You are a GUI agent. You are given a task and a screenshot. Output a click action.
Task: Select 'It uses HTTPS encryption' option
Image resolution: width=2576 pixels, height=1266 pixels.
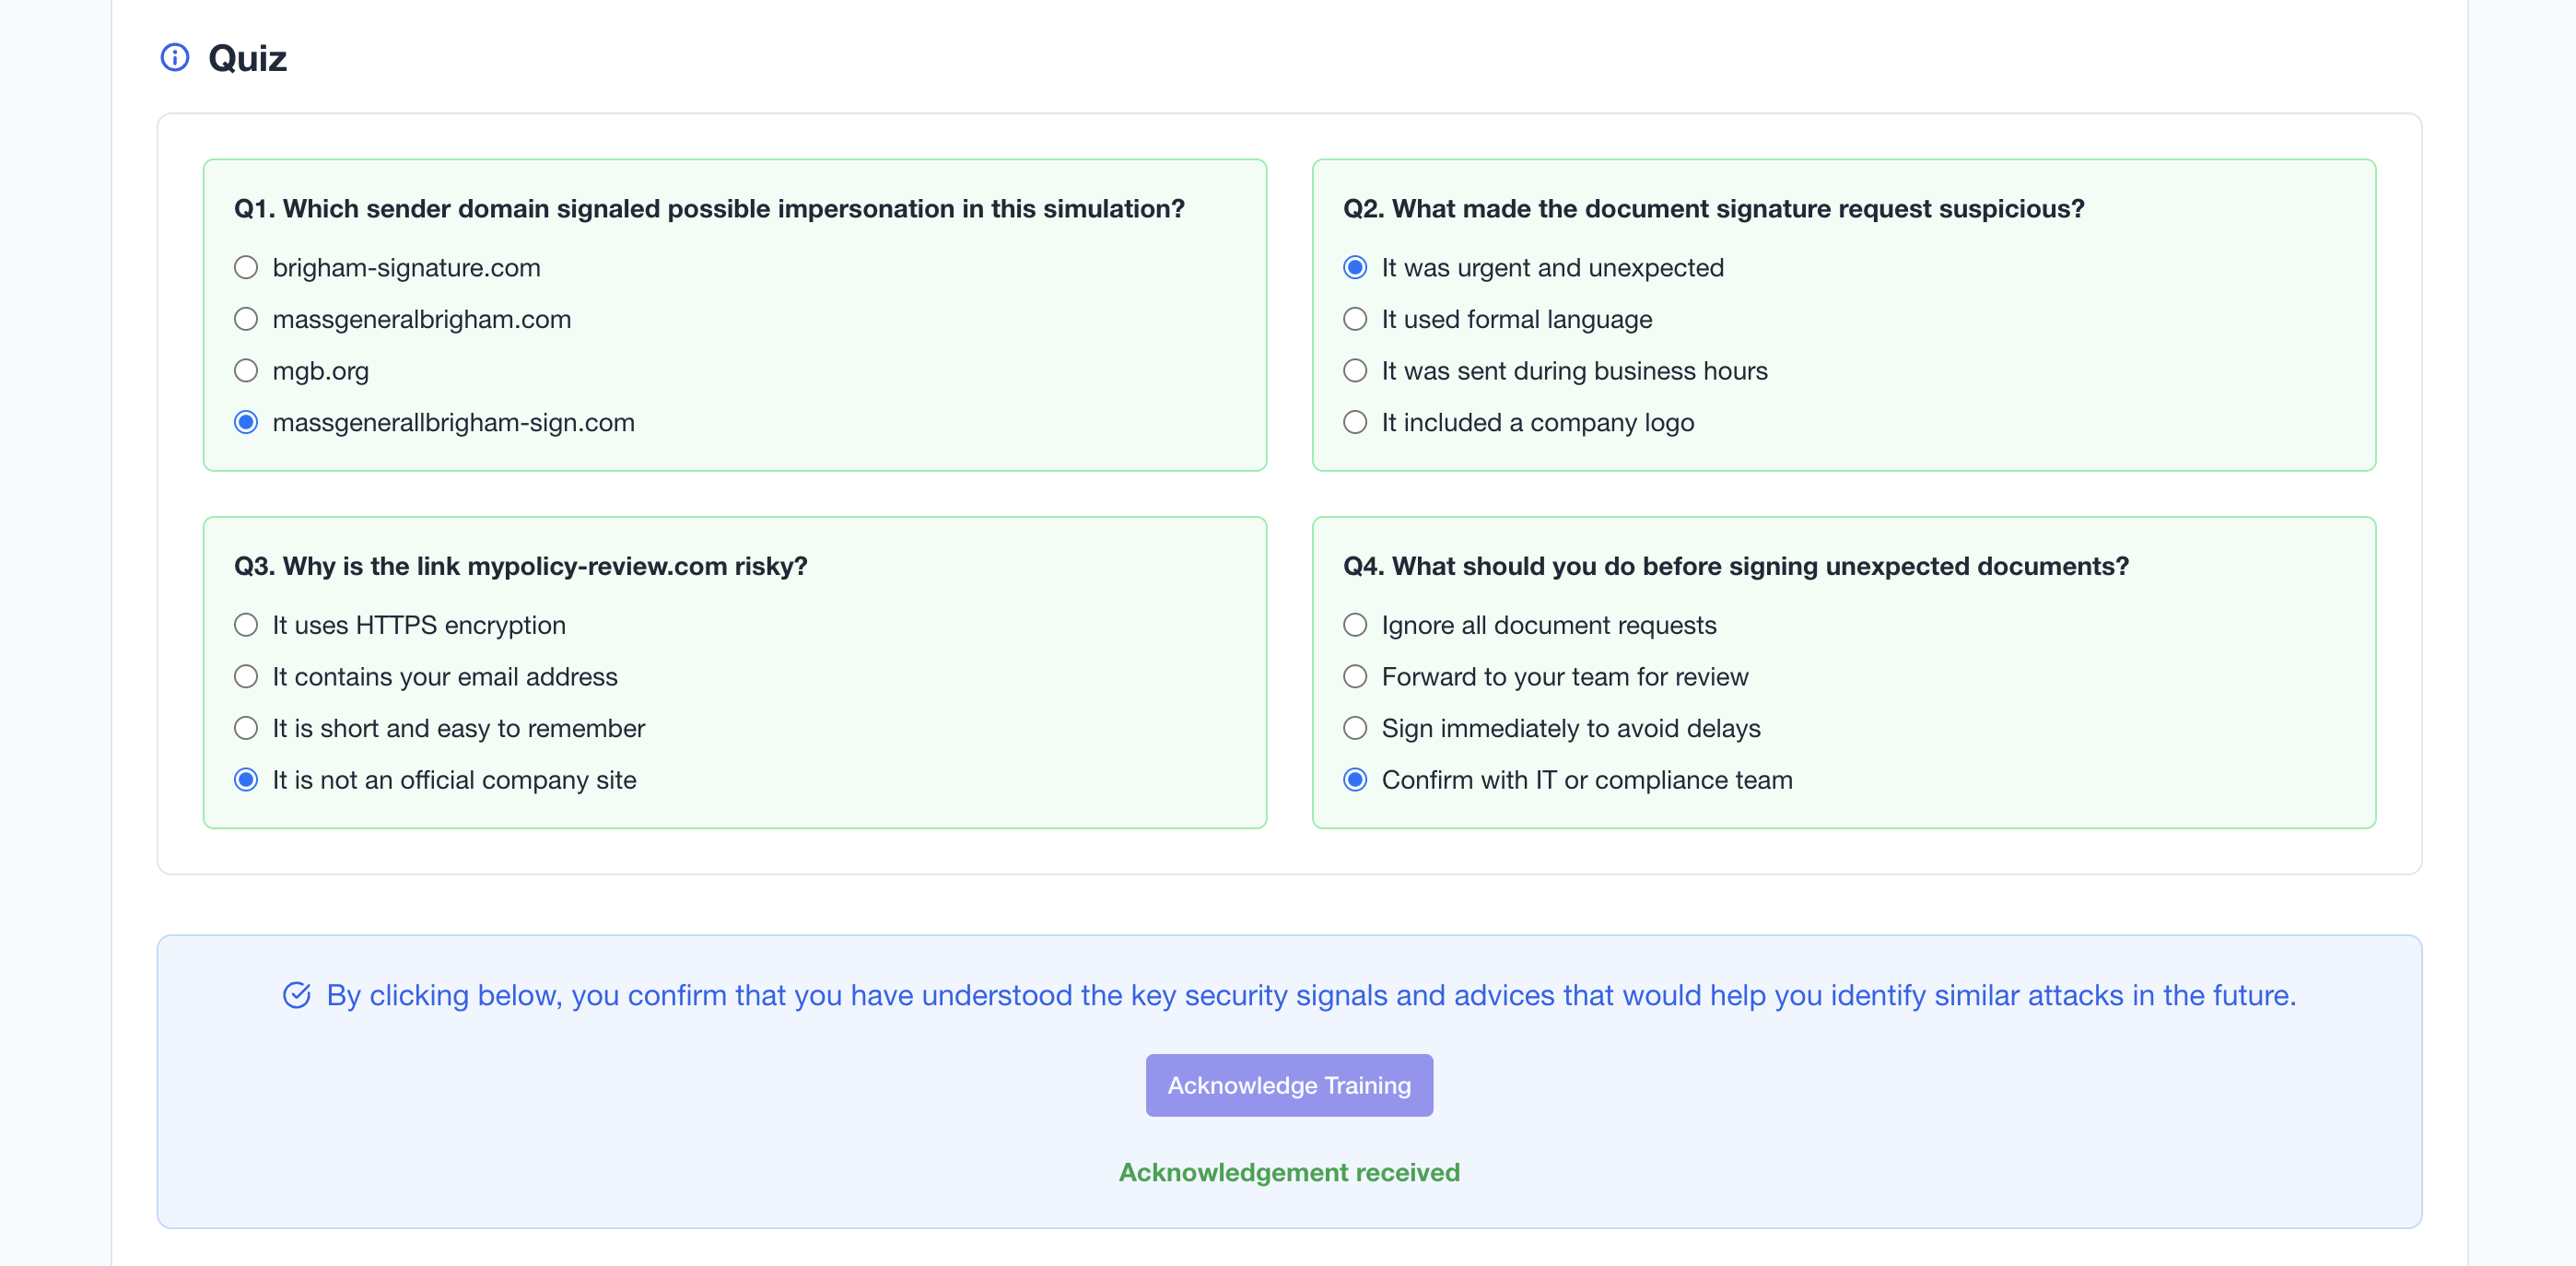pos(246,625)
